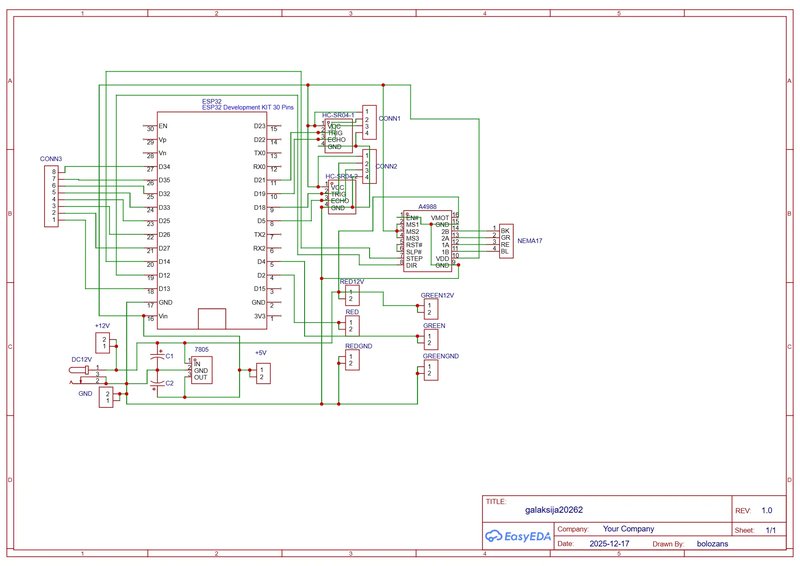Click the D19 pin on ESP32

(x=260, y=194)
